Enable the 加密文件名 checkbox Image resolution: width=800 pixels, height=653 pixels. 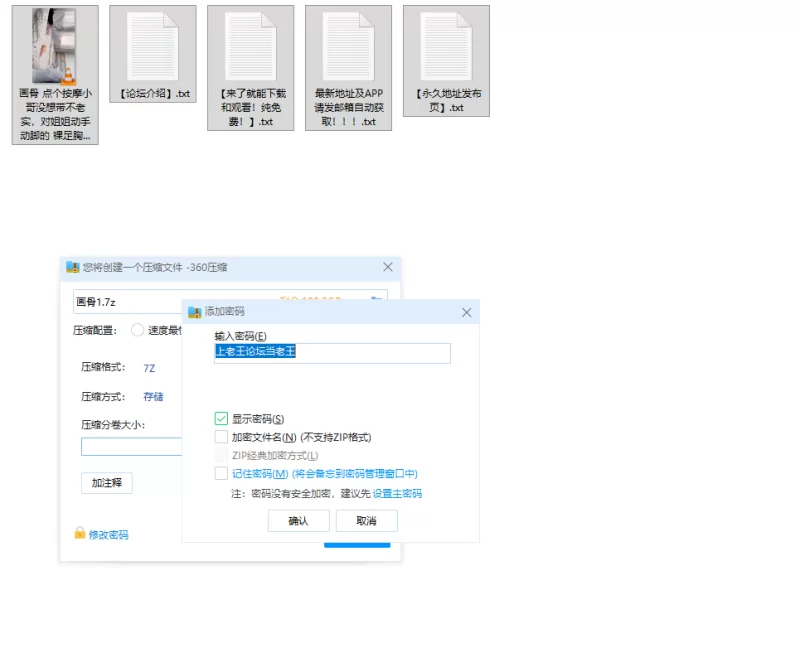(221, 437)
